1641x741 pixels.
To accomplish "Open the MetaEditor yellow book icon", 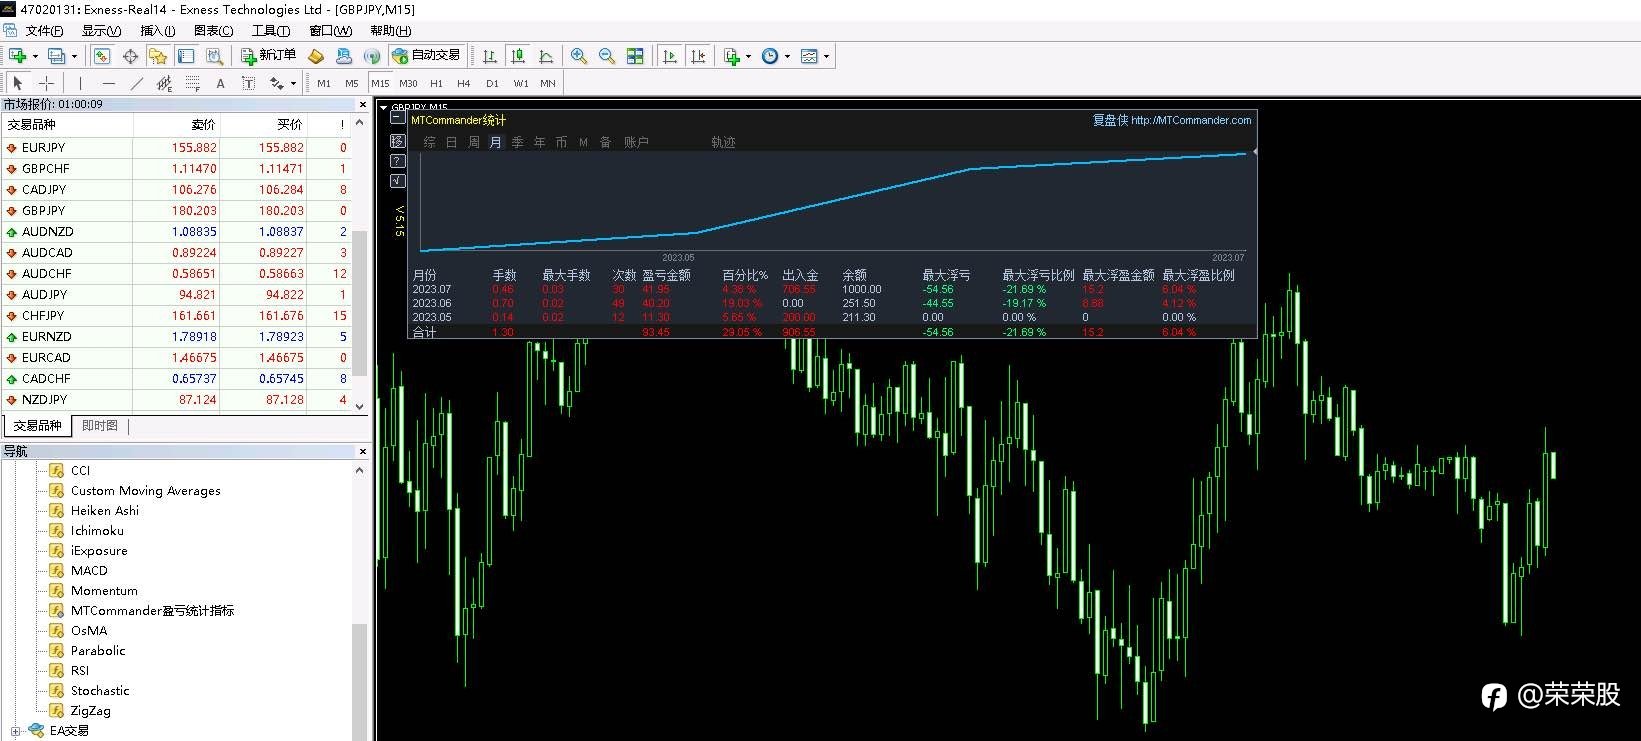I will coord(316,56).
